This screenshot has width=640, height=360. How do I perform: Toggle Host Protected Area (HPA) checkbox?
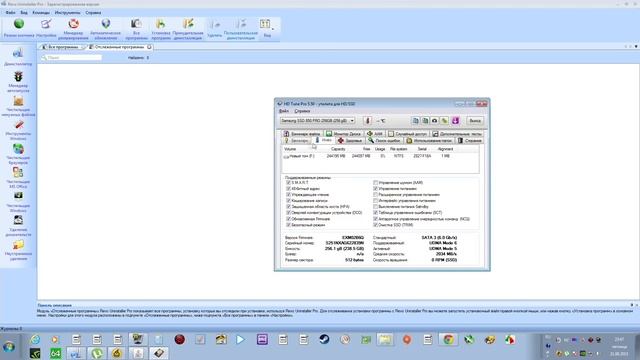(x=289, y=207)
